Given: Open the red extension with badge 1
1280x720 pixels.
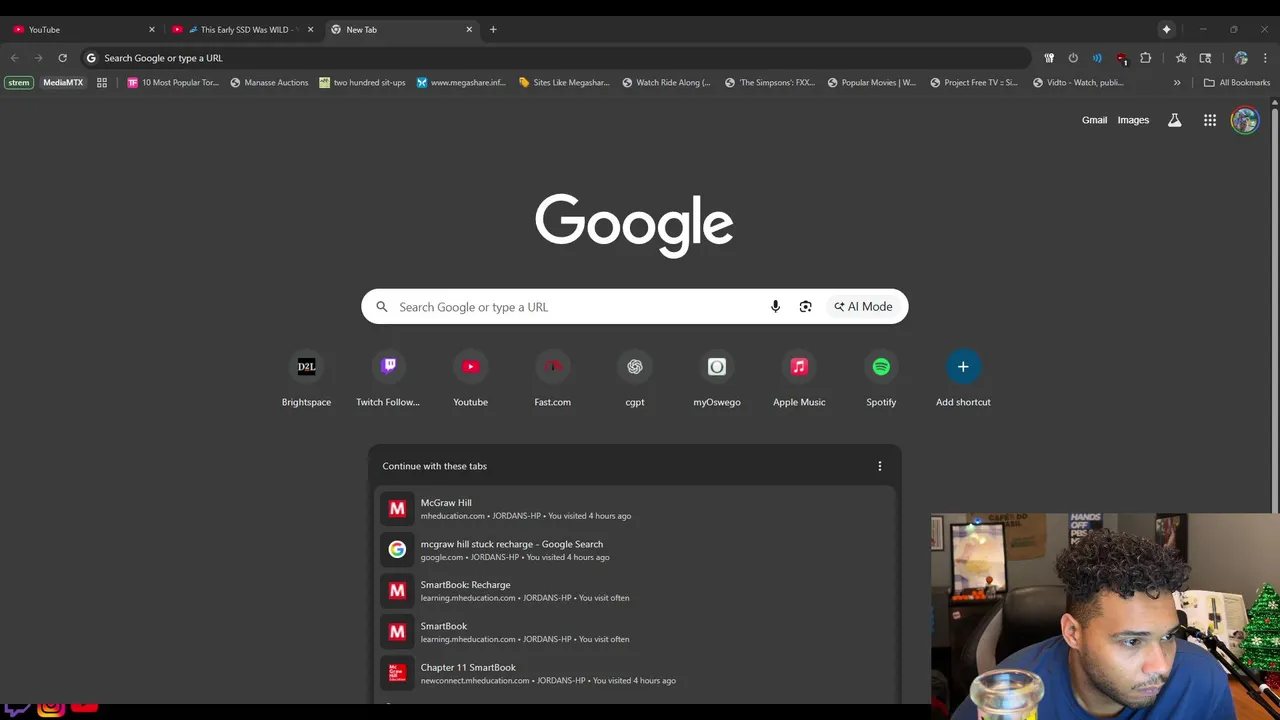Looking at the screenshot, I should coord(1122,58).
